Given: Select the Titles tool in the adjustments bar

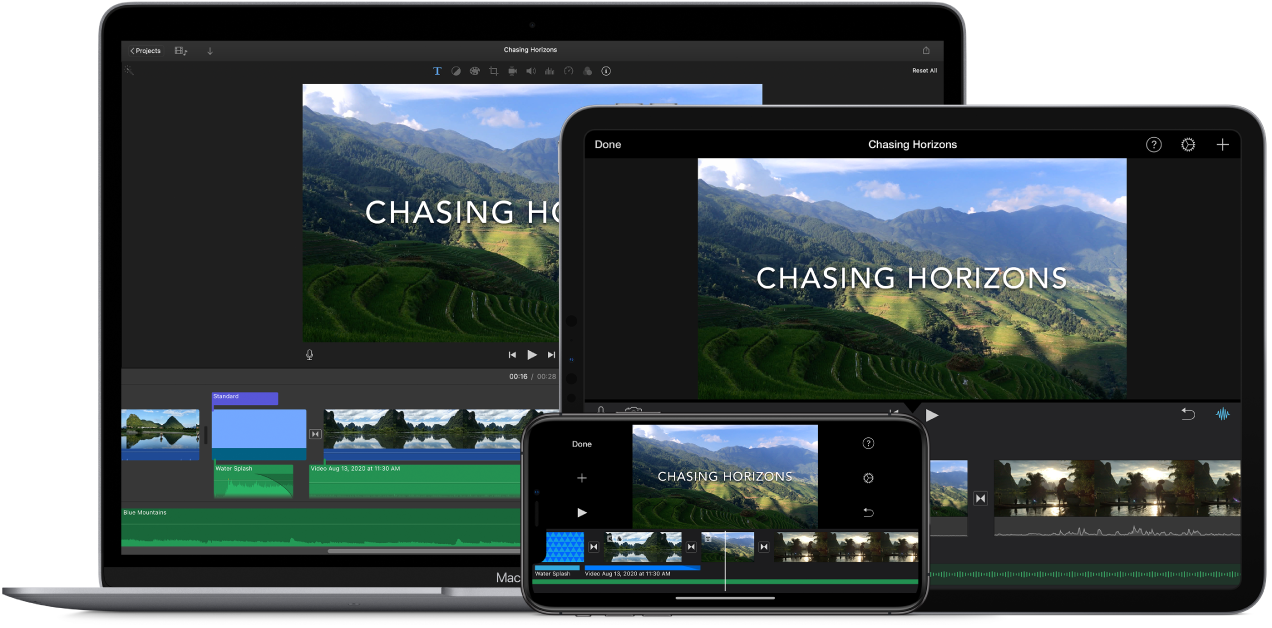Looking at the screenshot, I should coord(437,71).
